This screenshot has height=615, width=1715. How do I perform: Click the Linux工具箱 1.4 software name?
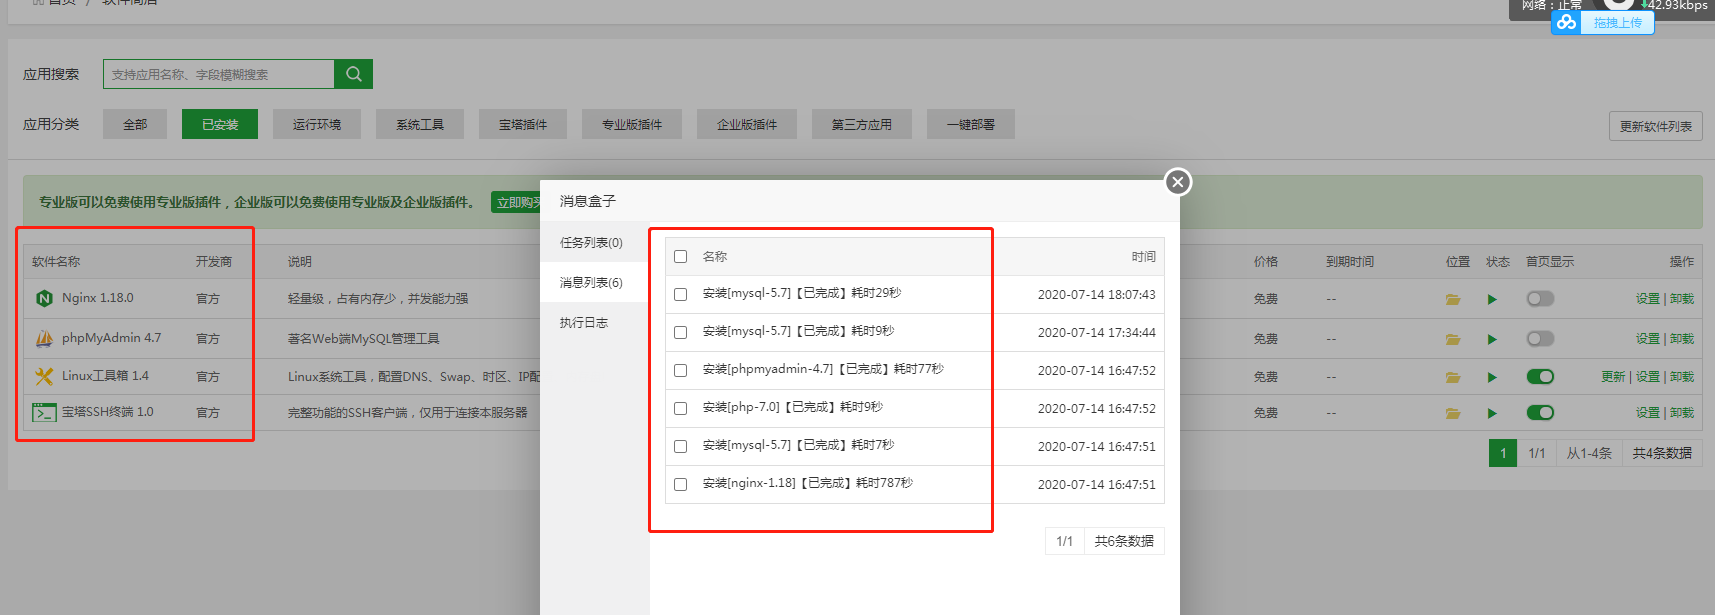click(x=105, y=376)
